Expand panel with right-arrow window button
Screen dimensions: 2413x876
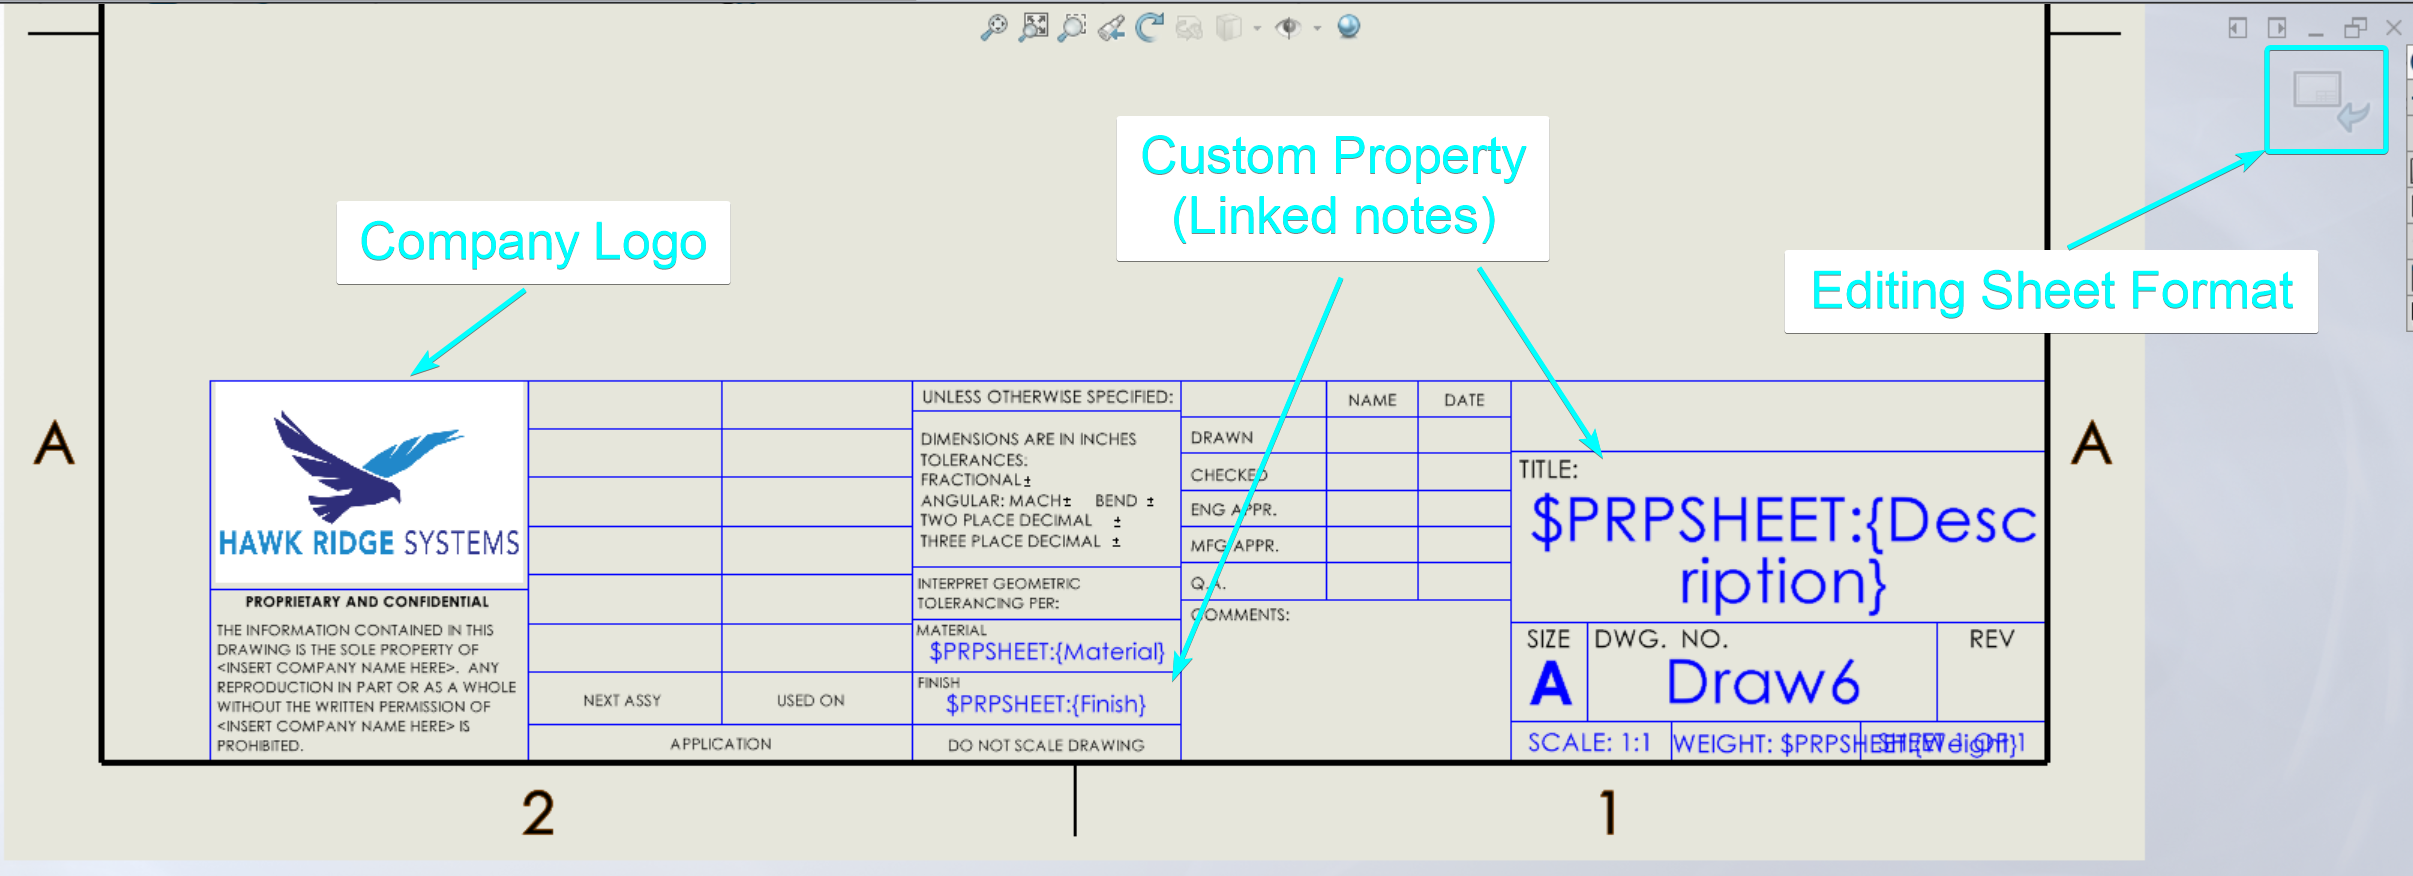(2277, 28)
